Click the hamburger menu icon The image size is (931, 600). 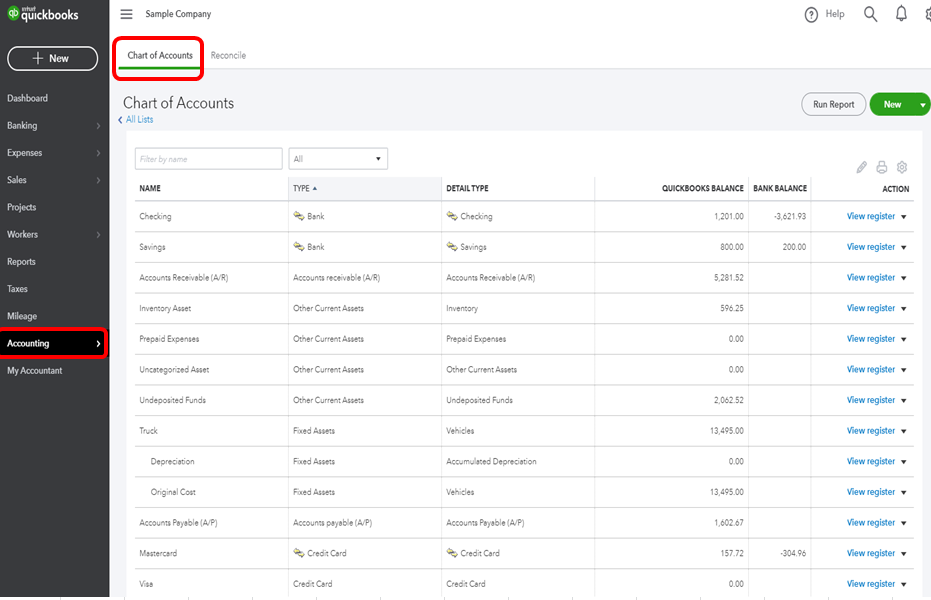(126, 14)
